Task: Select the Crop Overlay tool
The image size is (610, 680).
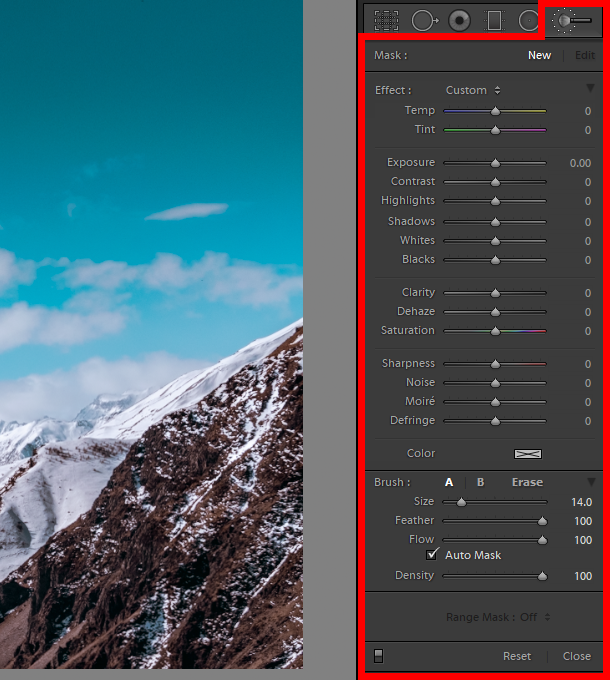Action: tap(386, 20)
